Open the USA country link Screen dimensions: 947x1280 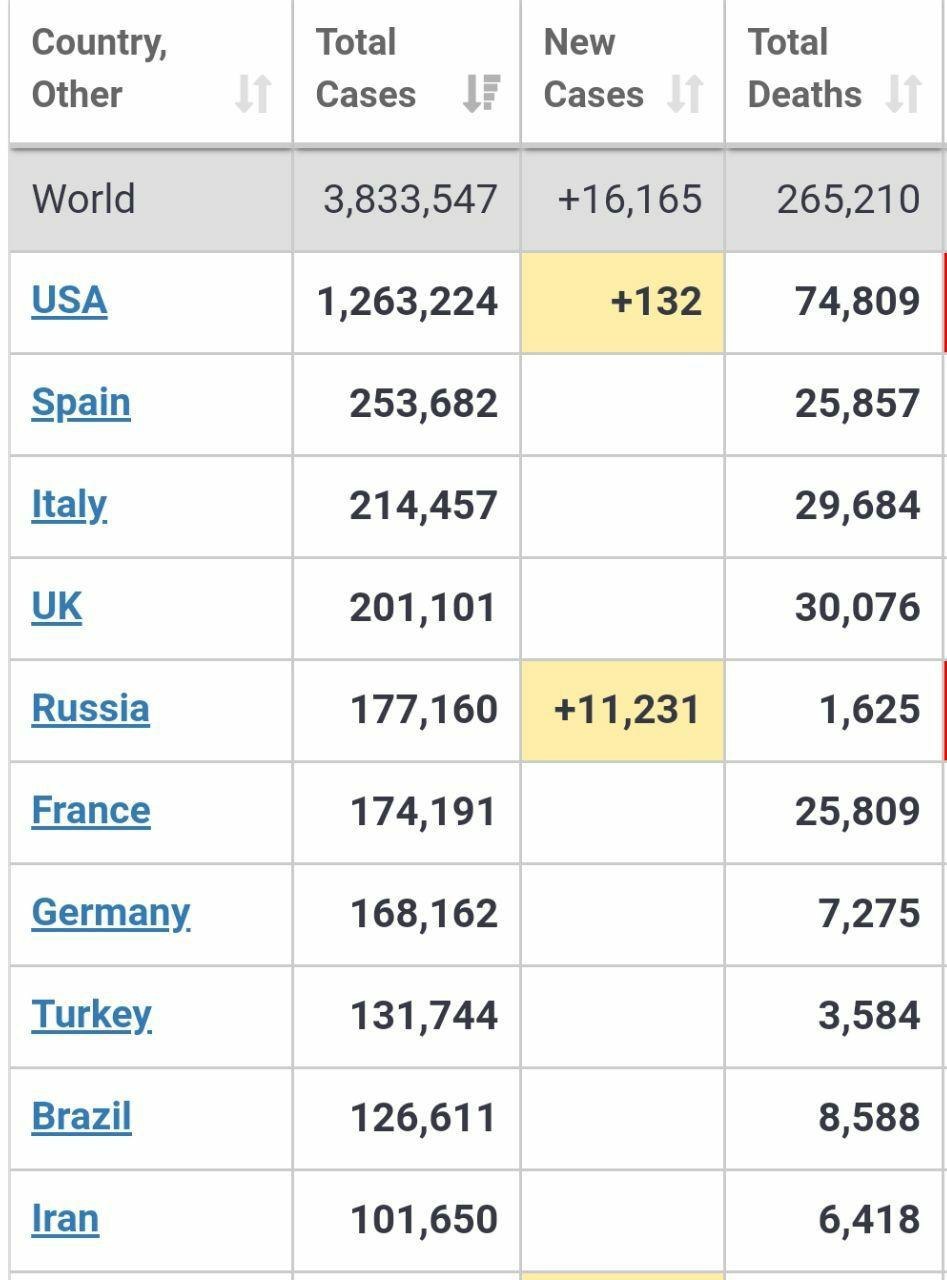tap(69, 301)
